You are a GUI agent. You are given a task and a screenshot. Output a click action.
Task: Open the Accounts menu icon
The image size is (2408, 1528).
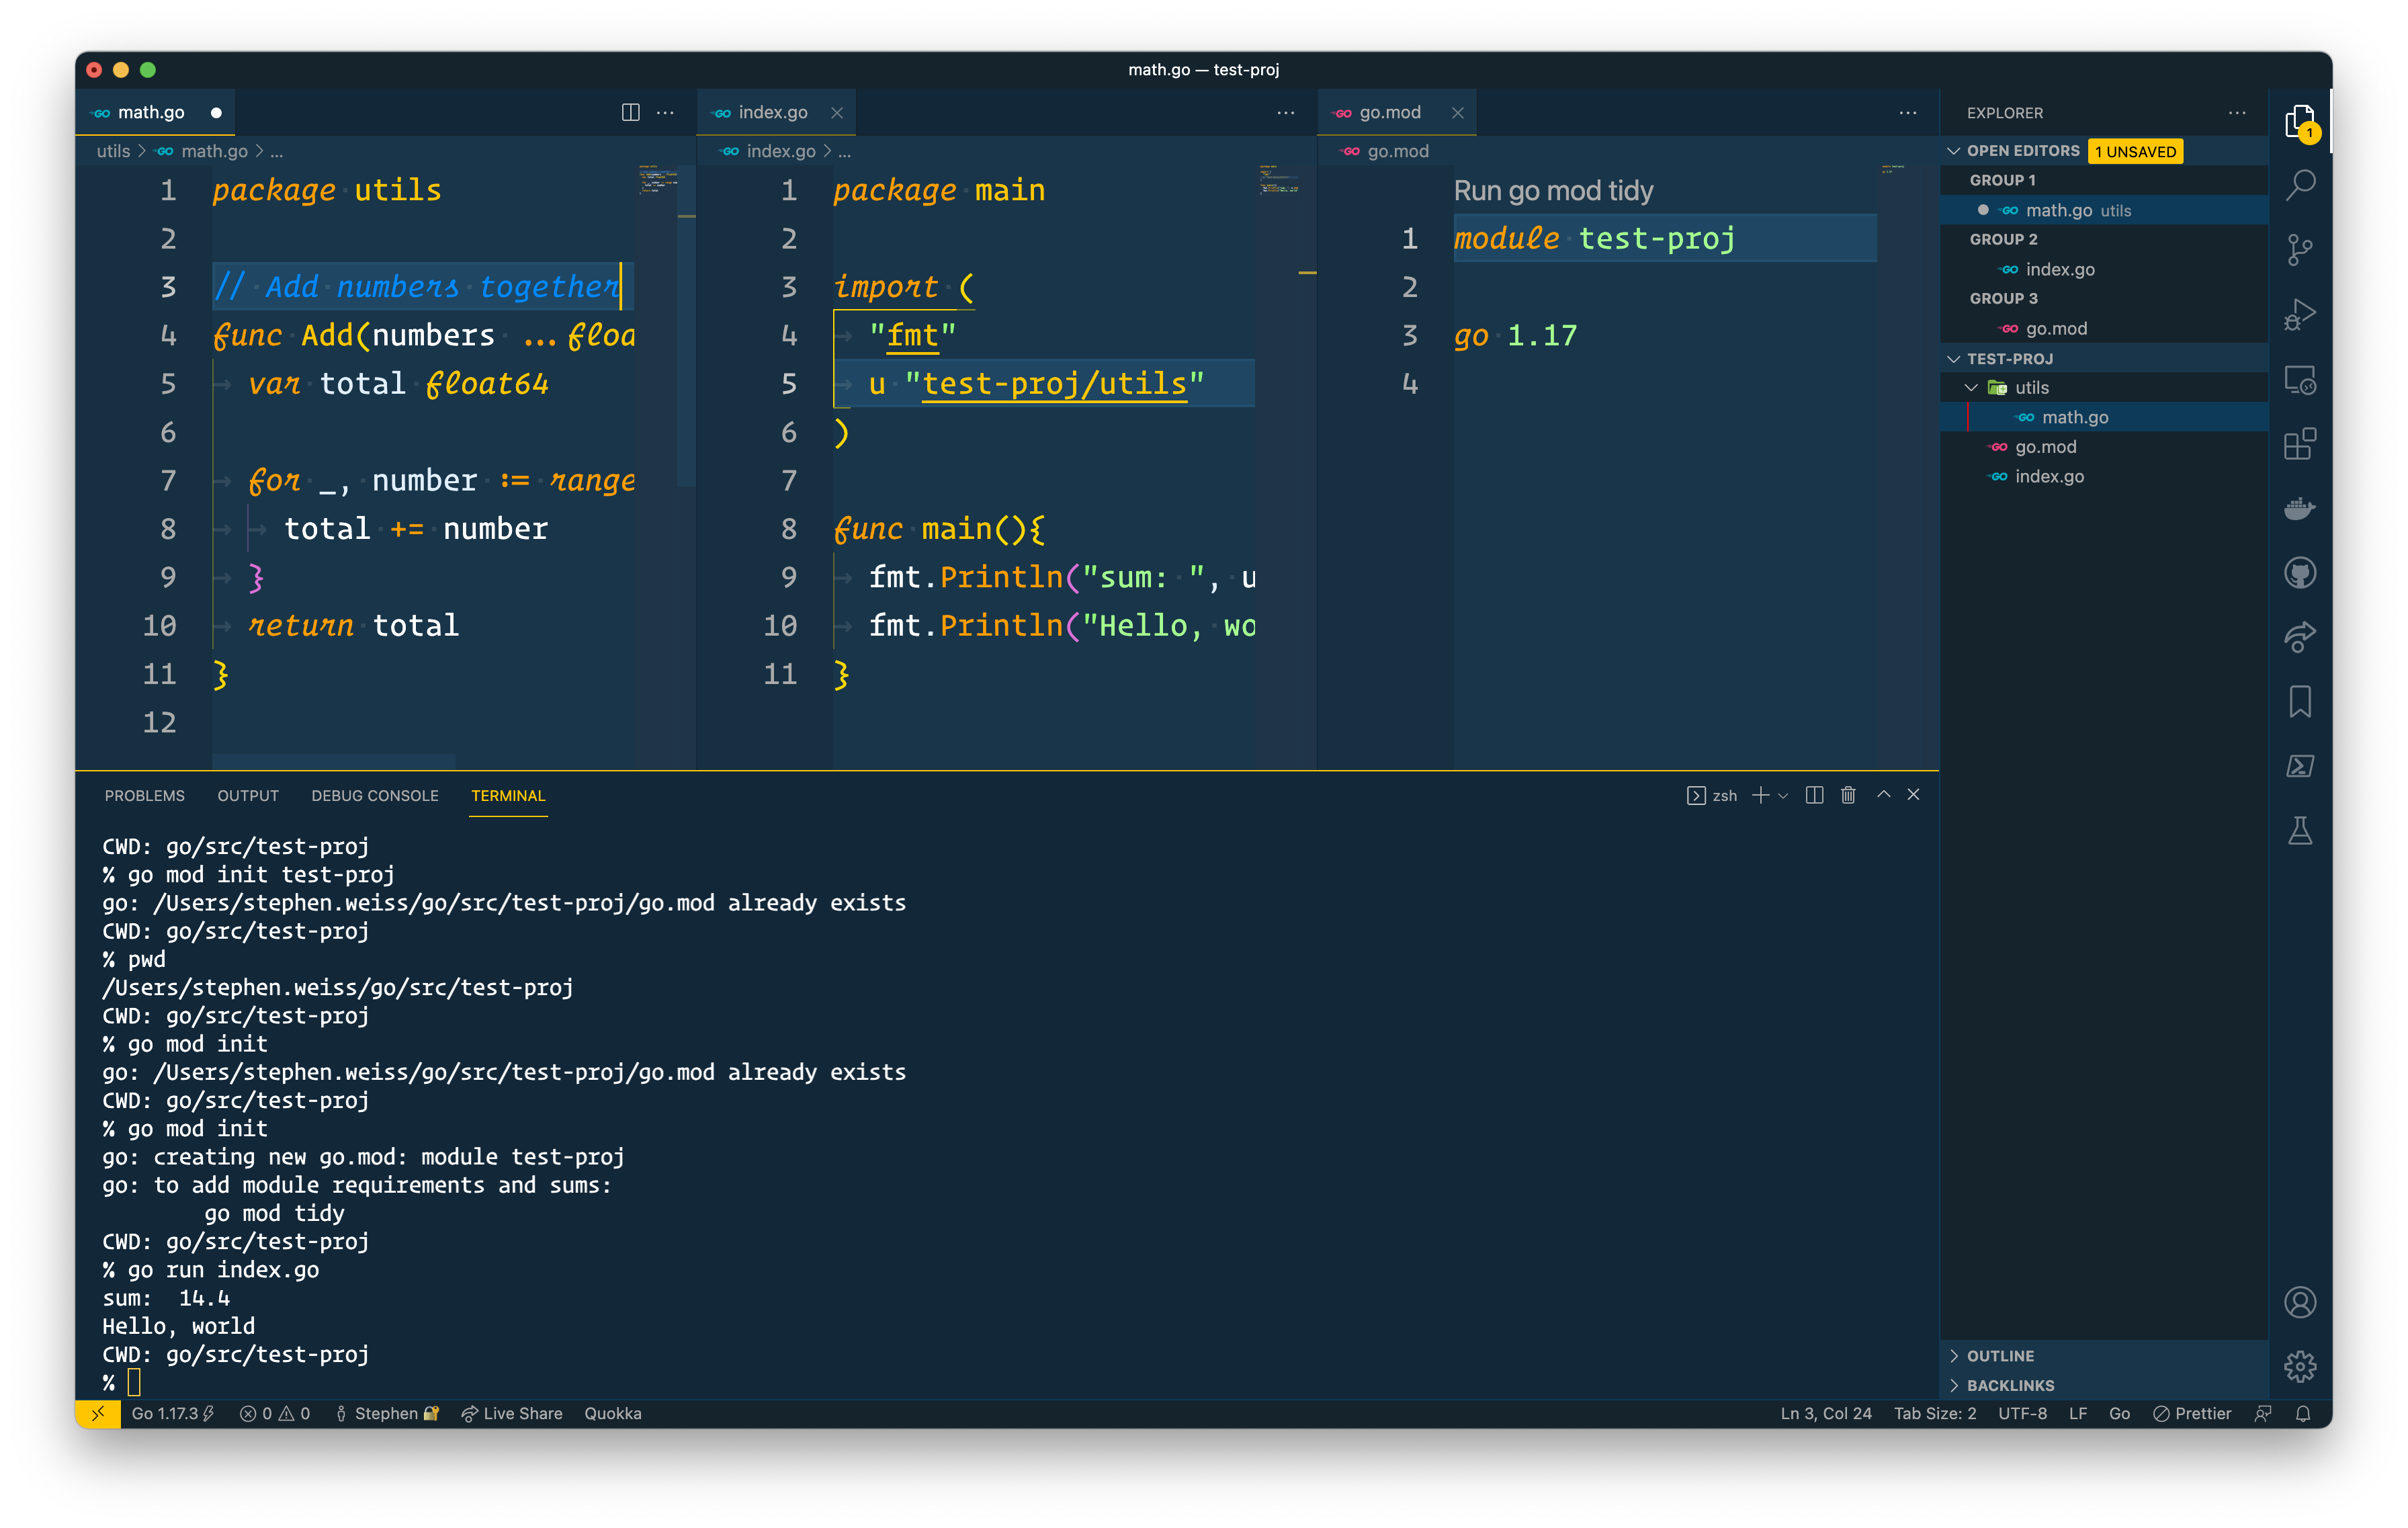[2299, 1302]
